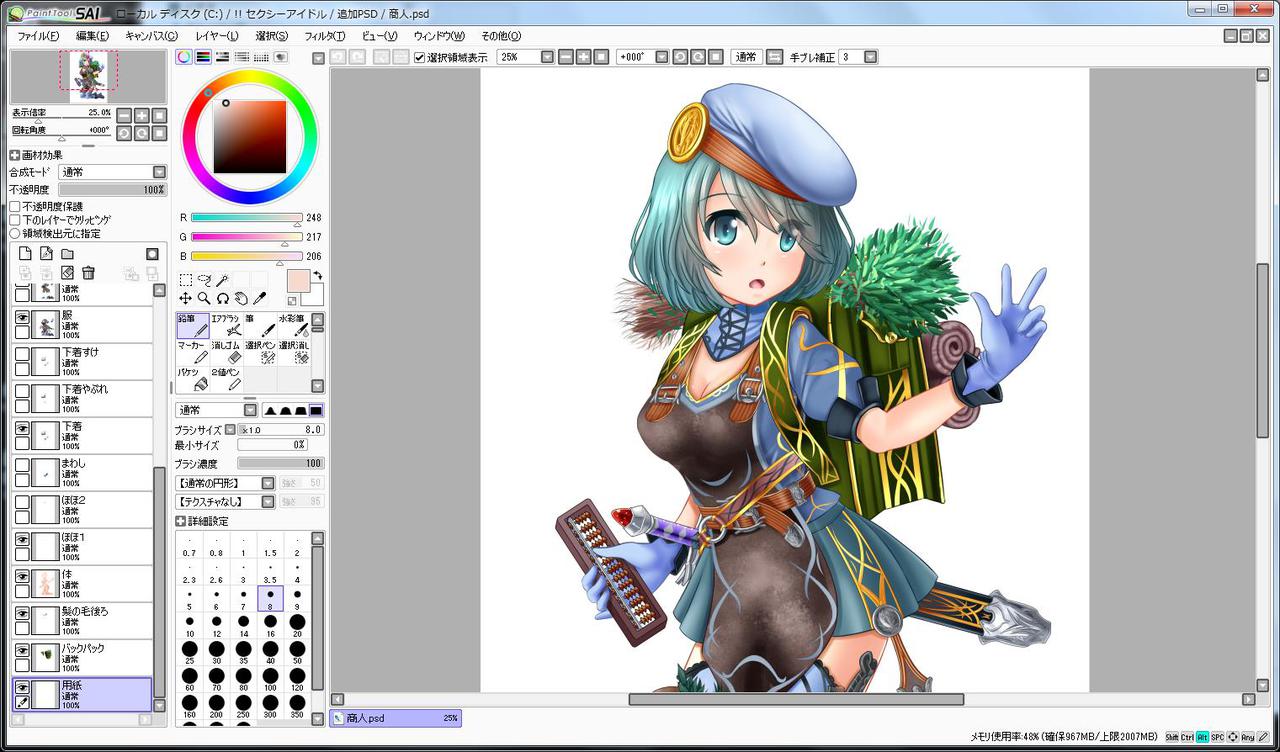The width and height of the screenshot is (1280, 752).
Task: Select the move layer tool
Action: [x=186, y=298]
